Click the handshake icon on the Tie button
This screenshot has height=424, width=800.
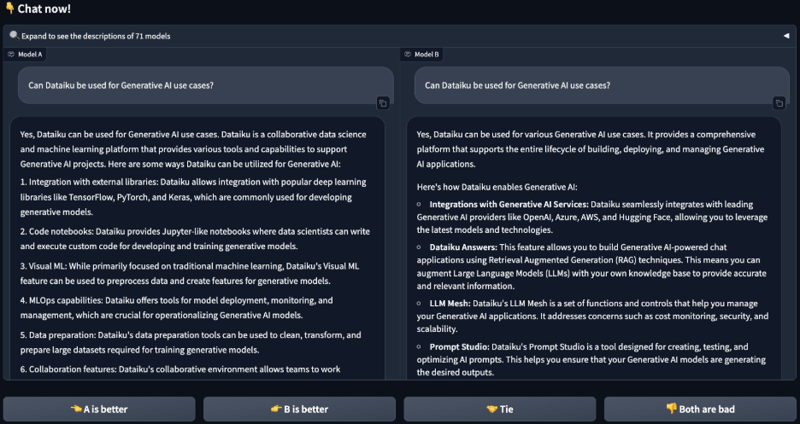point(491,409)
